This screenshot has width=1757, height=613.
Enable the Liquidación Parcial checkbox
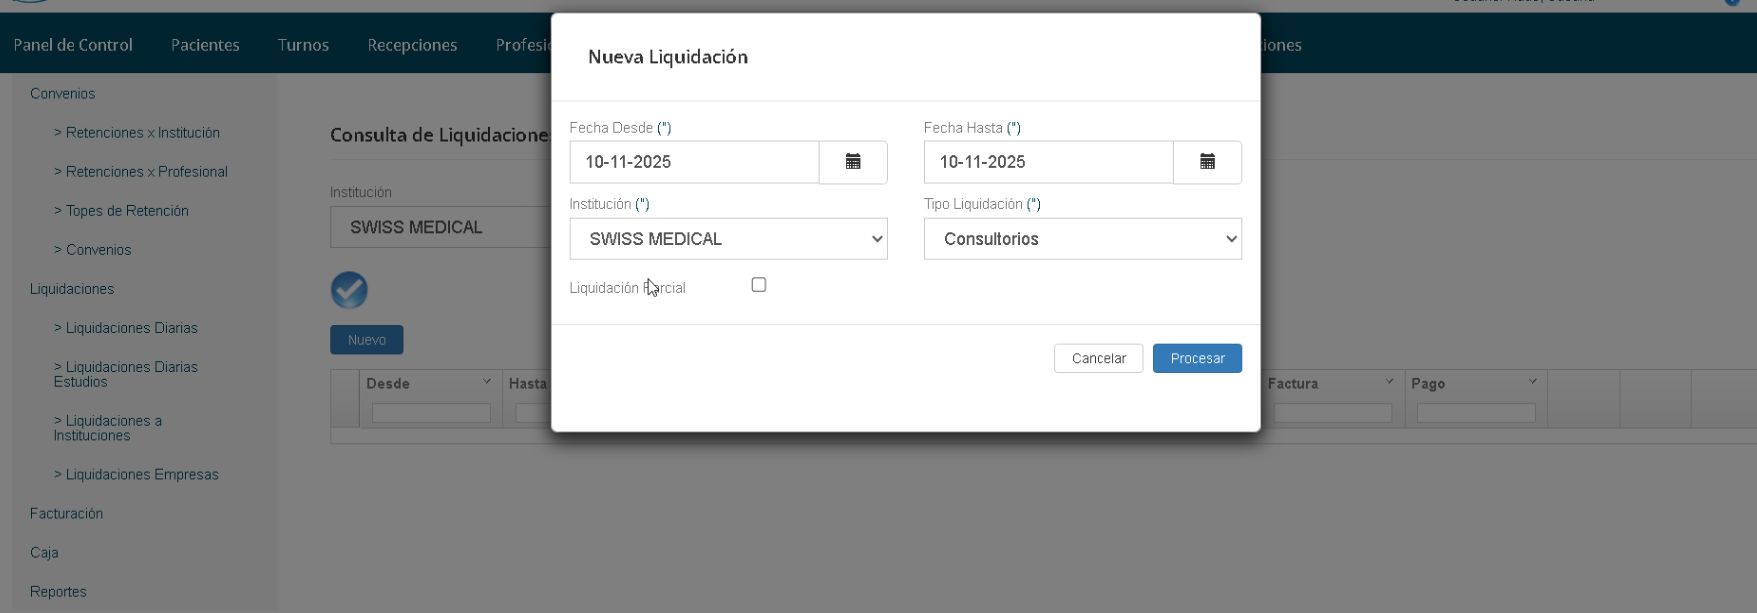pyautogui.click(x=759, y=285)
